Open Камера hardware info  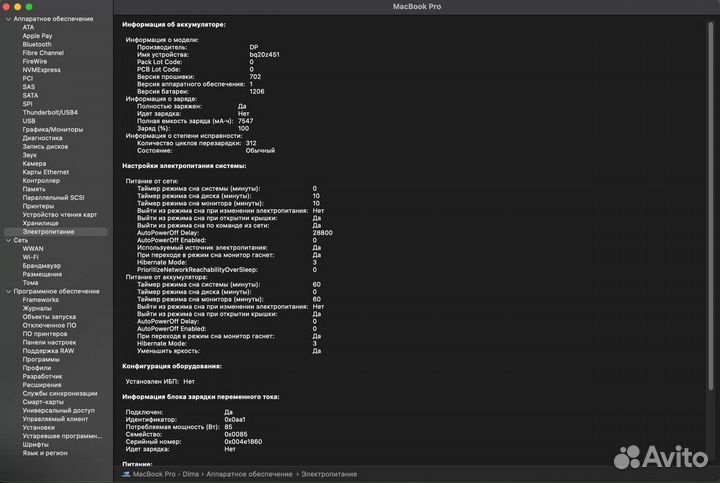point(34,163)
